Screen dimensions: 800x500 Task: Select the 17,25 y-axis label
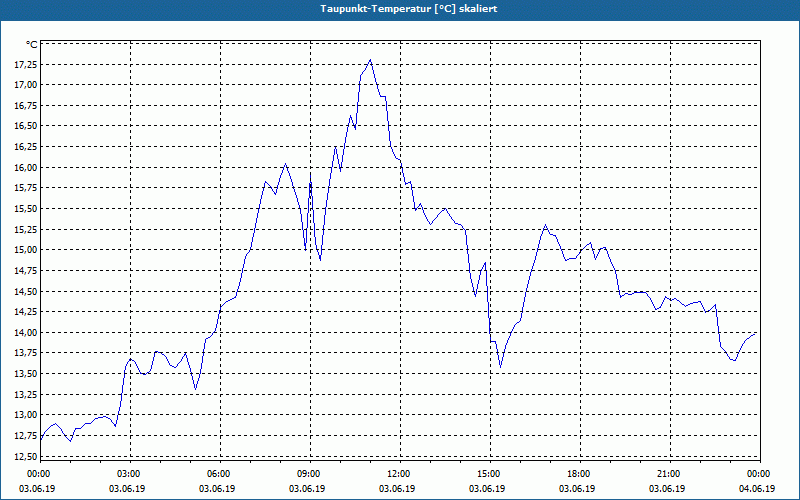pyautogui.click(x=27, y=65)
